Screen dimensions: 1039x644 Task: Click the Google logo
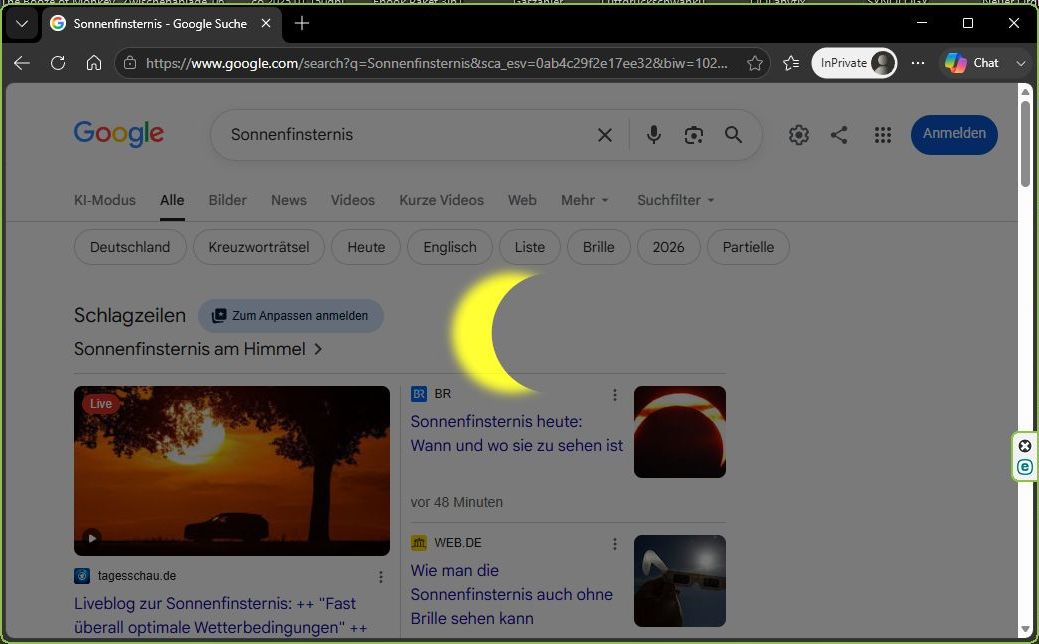point(119,134)
